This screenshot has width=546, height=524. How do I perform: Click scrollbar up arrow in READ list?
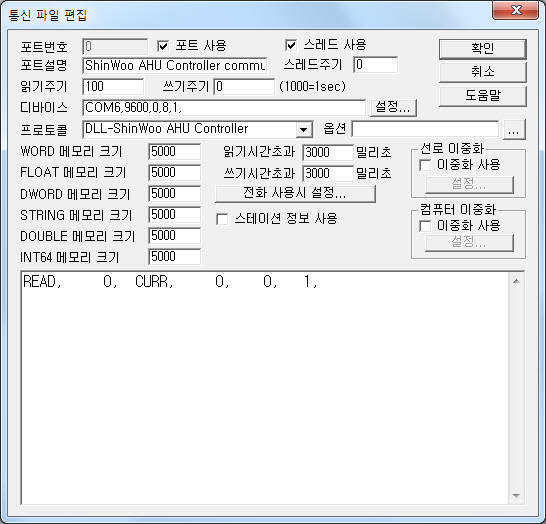click(516, 281)
